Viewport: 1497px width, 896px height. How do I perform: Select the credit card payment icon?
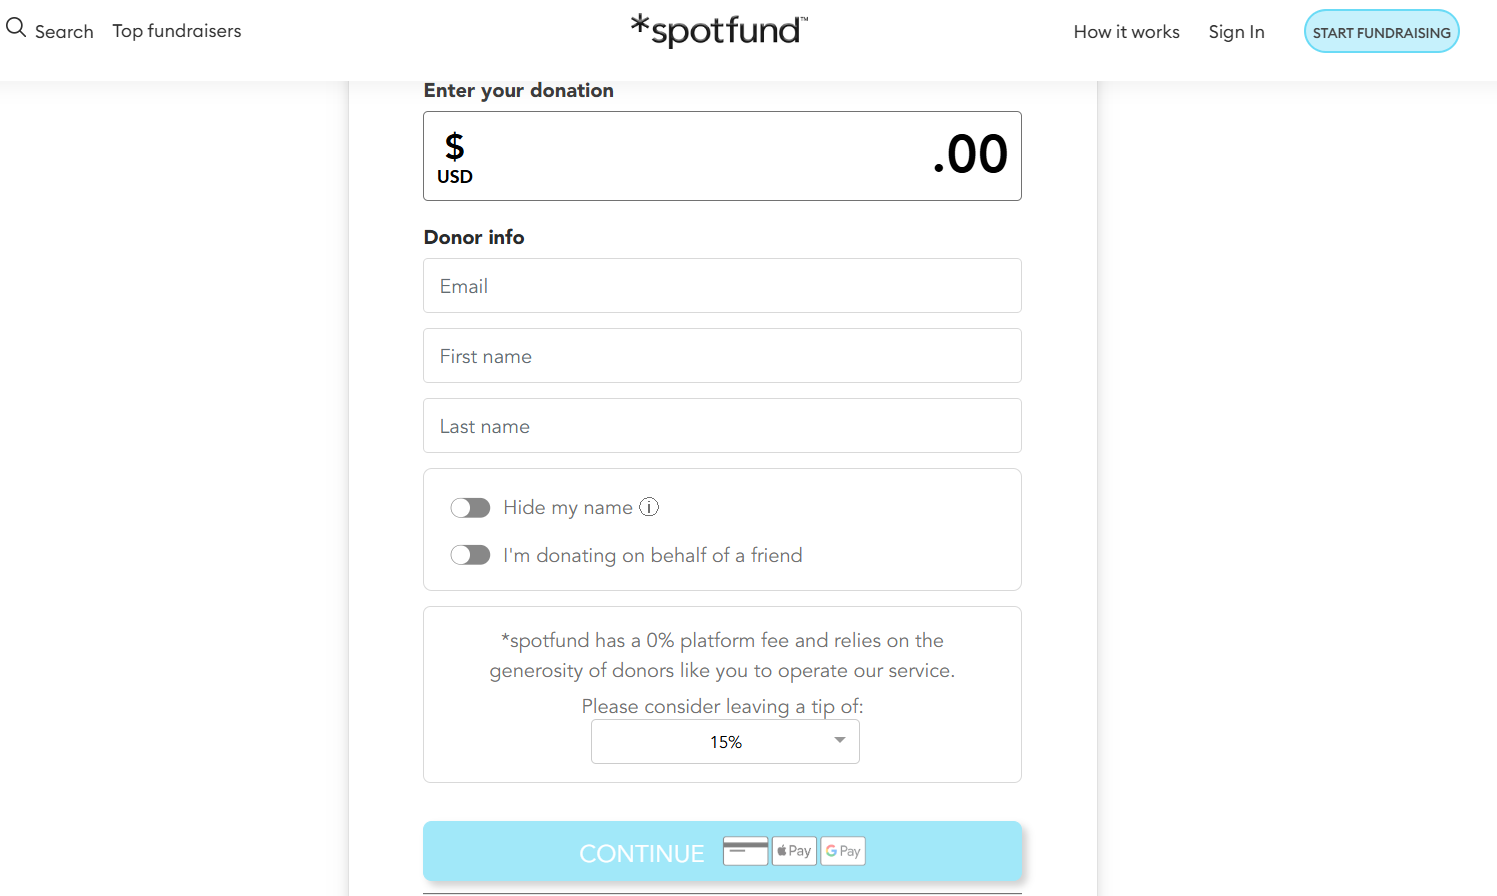(745, 850)
